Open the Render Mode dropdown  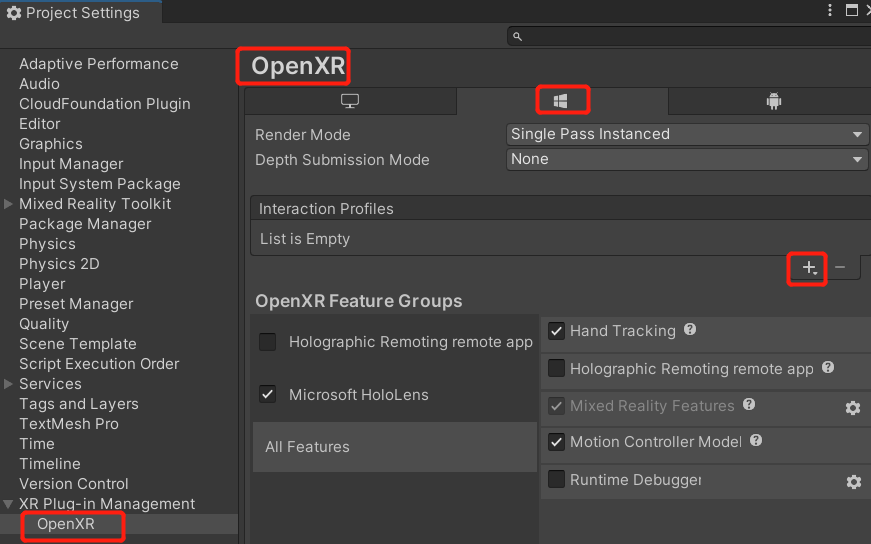pos(687,134)
